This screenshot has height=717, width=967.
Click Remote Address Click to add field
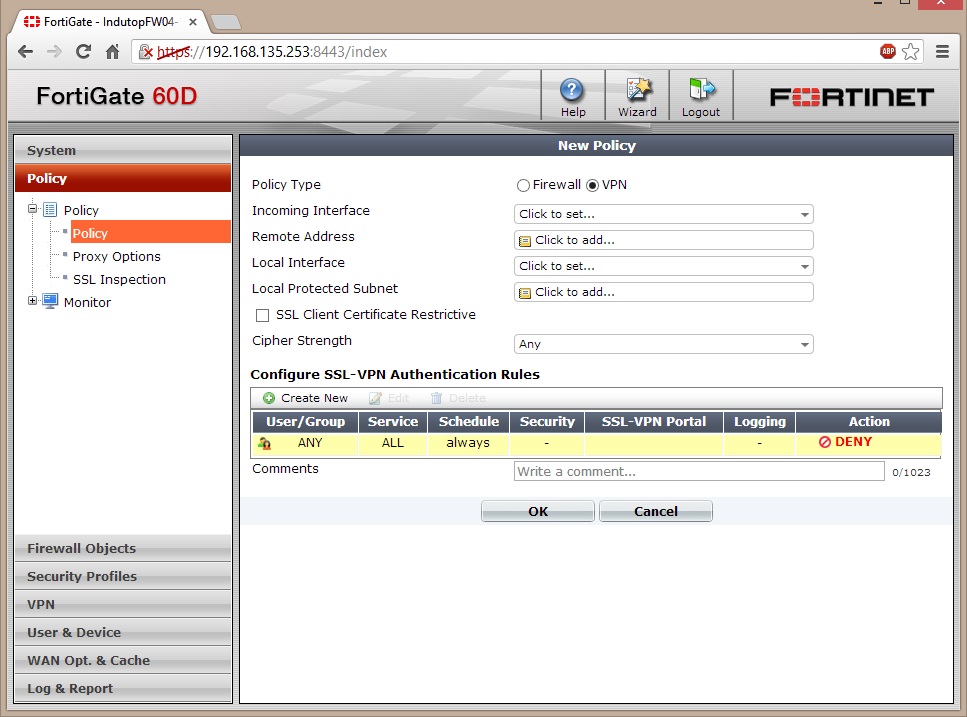(664, 240)
